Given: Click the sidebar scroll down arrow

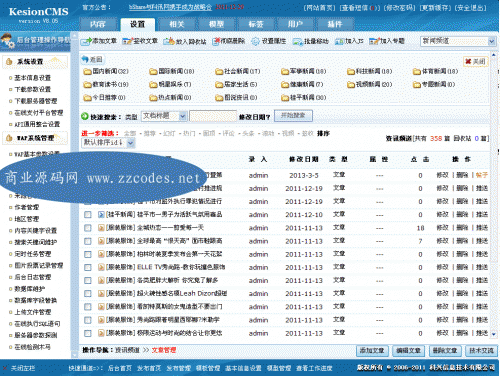Looking at the screenshot, I should click(74, 354).
